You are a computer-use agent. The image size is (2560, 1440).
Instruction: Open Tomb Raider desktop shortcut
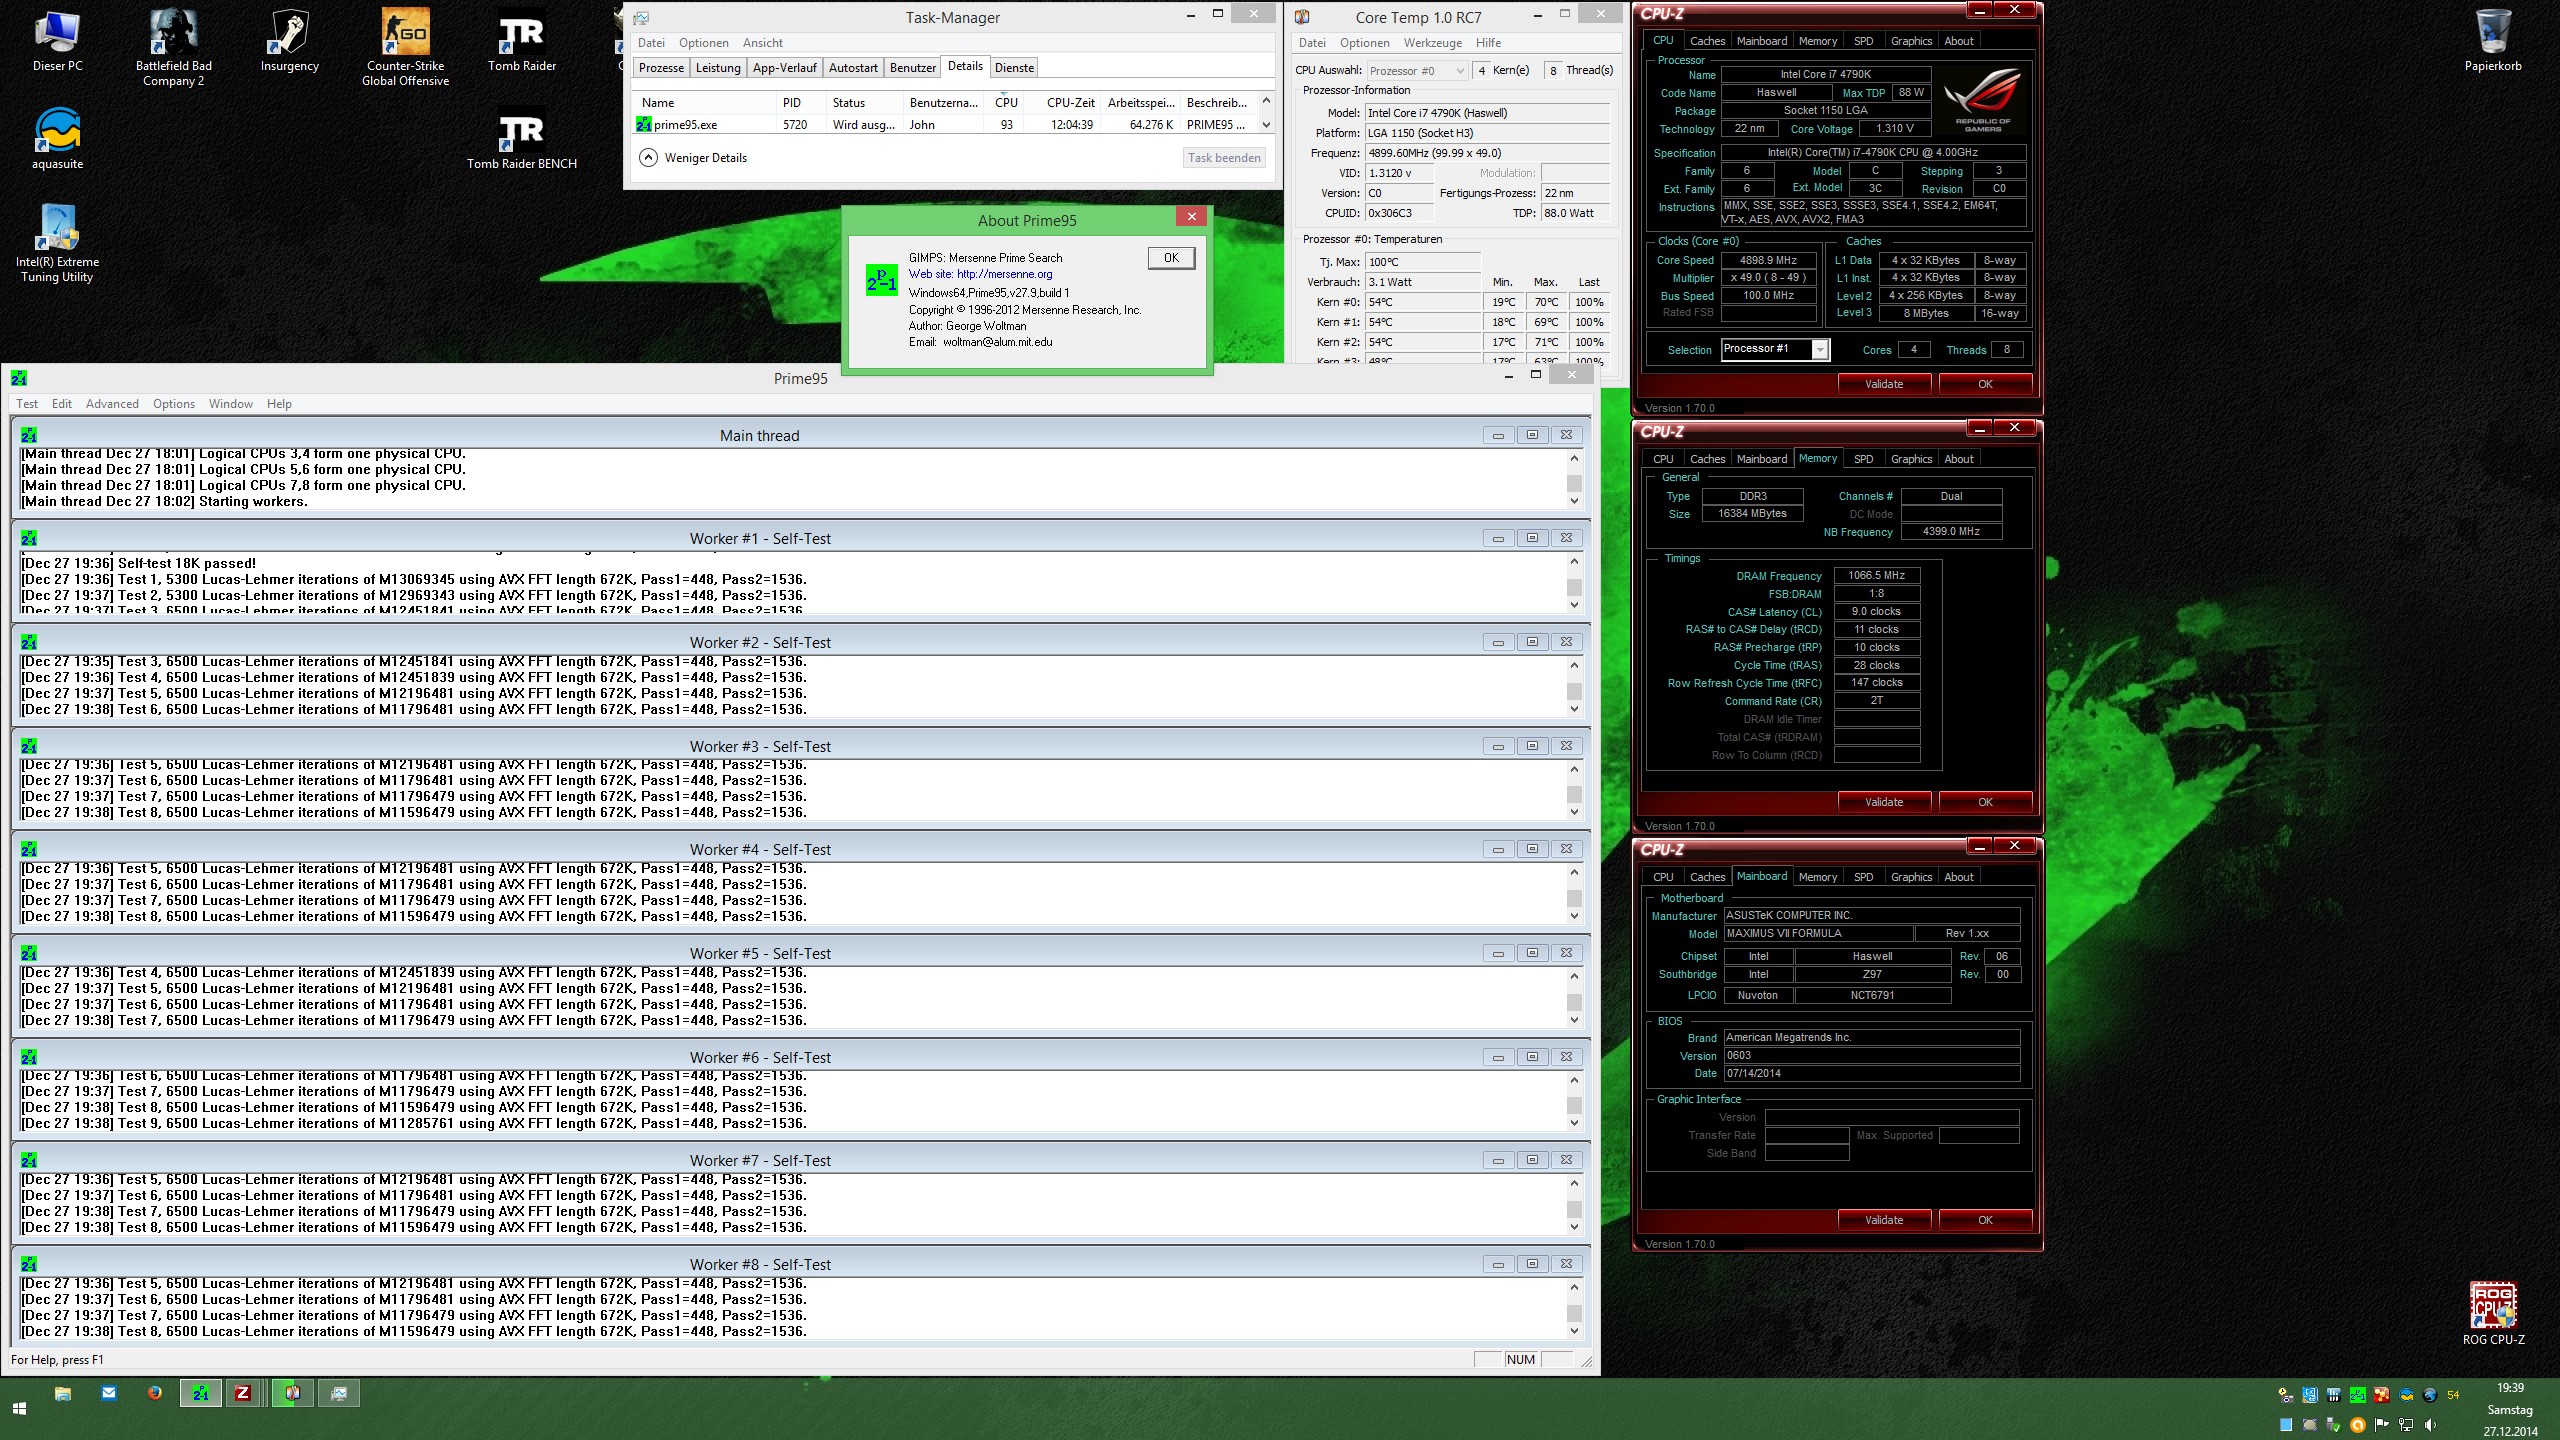coord(521,40)
